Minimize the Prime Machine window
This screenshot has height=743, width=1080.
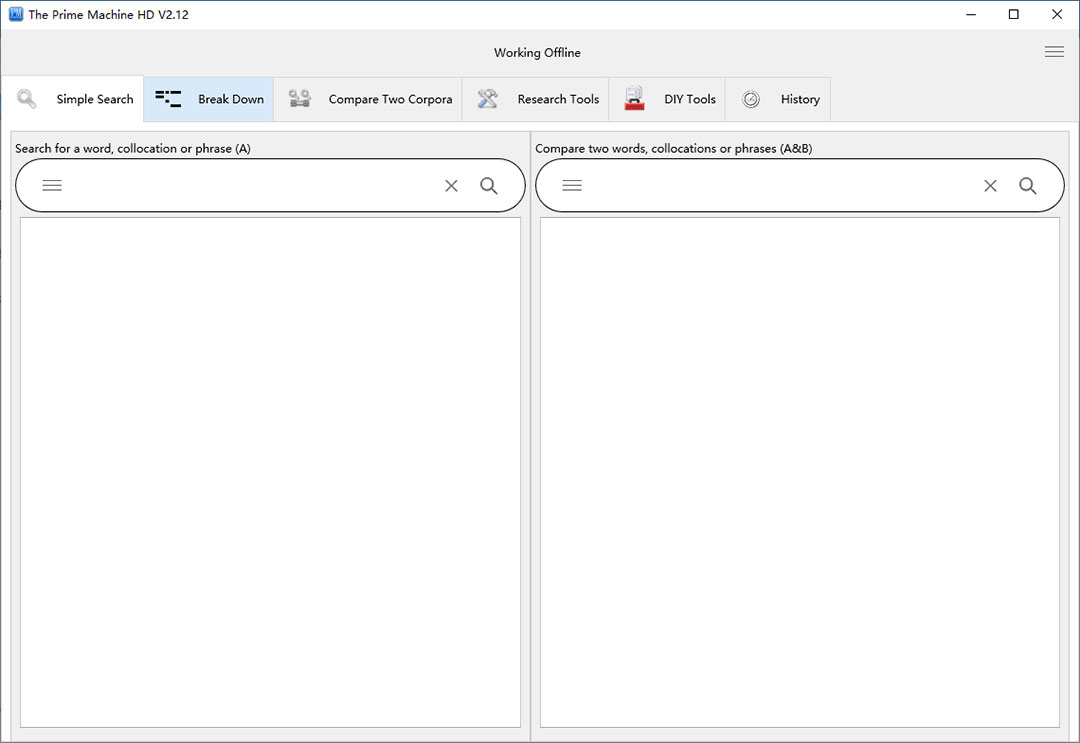click(971, 14)
